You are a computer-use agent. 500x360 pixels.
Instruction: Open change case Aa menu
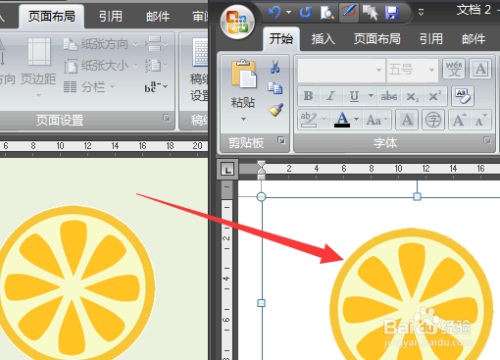pyautogui.click(x=377, y=120)
